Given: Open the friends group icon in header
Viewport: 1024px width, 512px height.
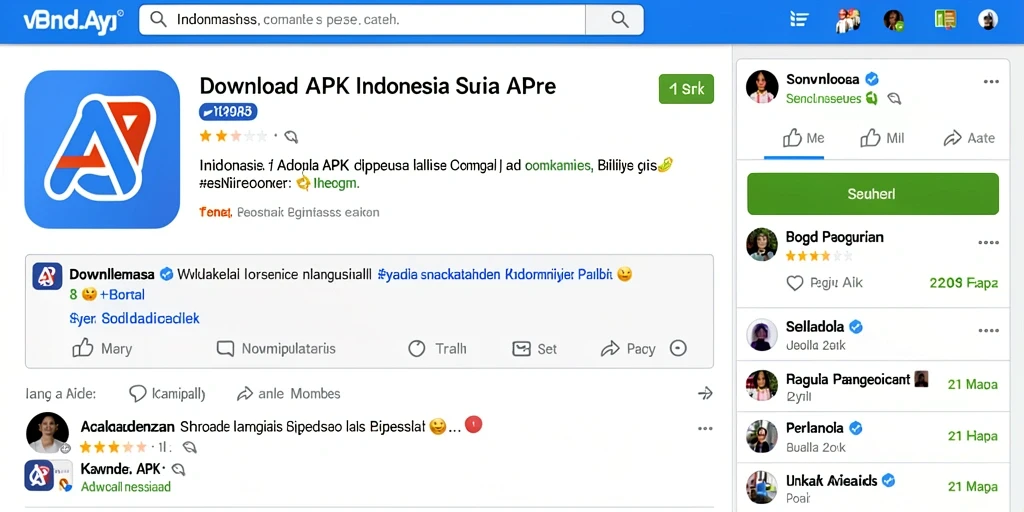Looking at the screenshot, I should [847, 20].
